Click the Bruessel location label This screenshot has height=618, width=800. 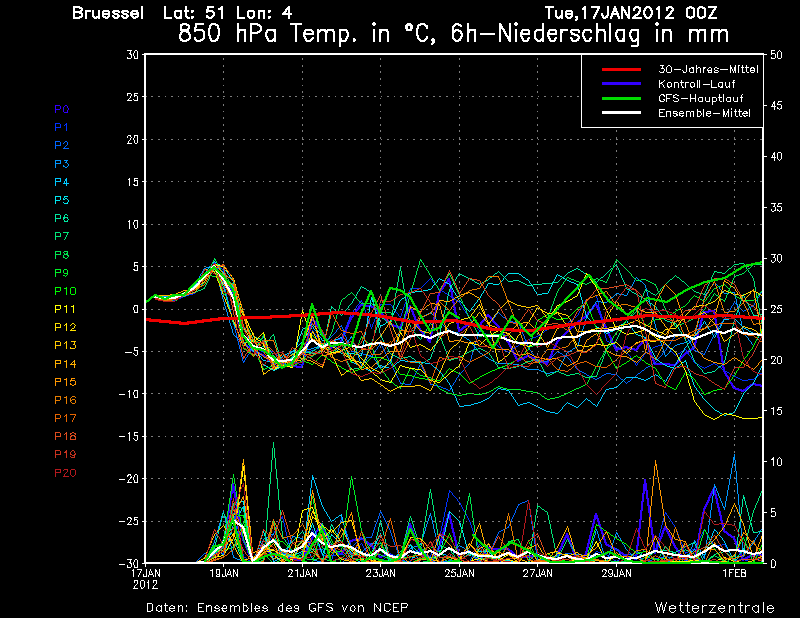pos(110,13)
